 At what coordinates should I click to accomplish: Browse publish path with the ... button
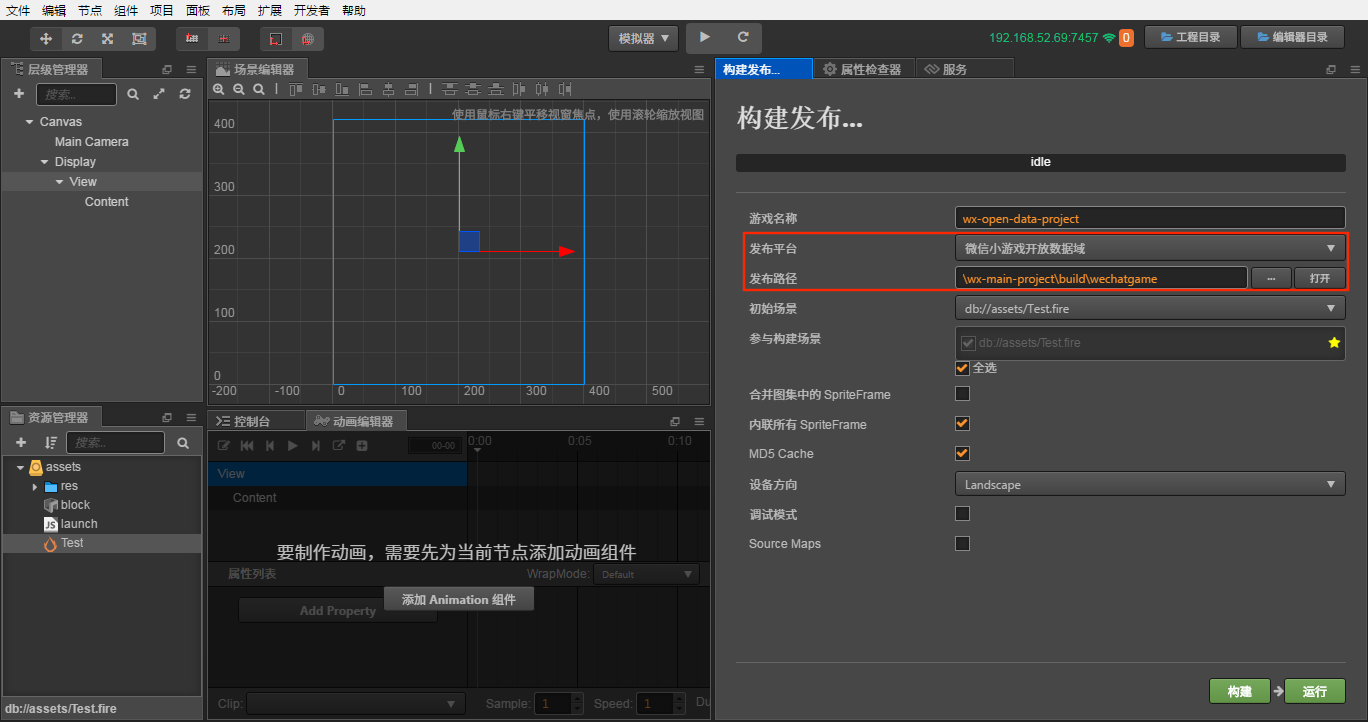coord(1271,278)
